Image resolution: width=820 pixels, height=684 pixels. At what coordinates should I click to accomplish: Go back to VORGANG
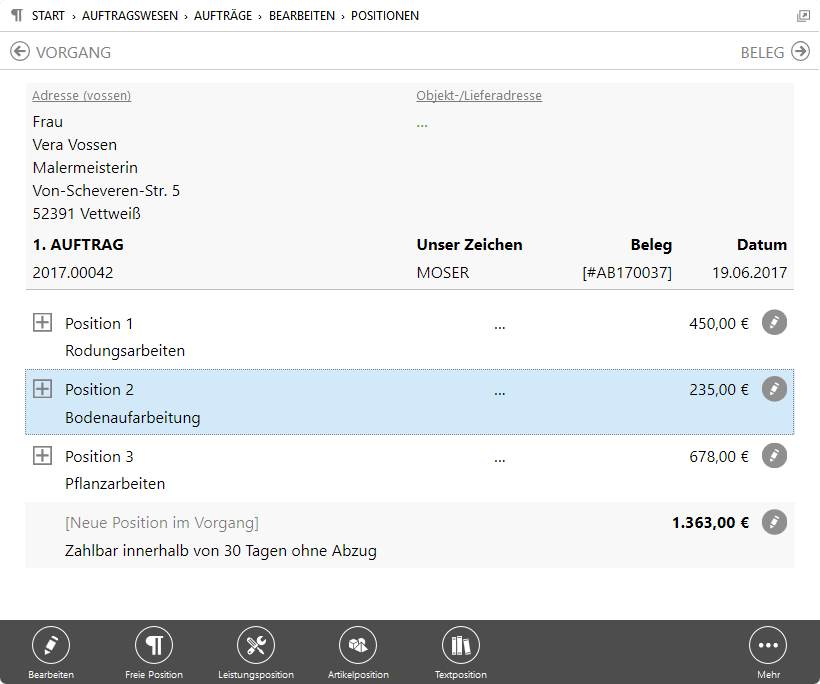[x=61, y=52]
